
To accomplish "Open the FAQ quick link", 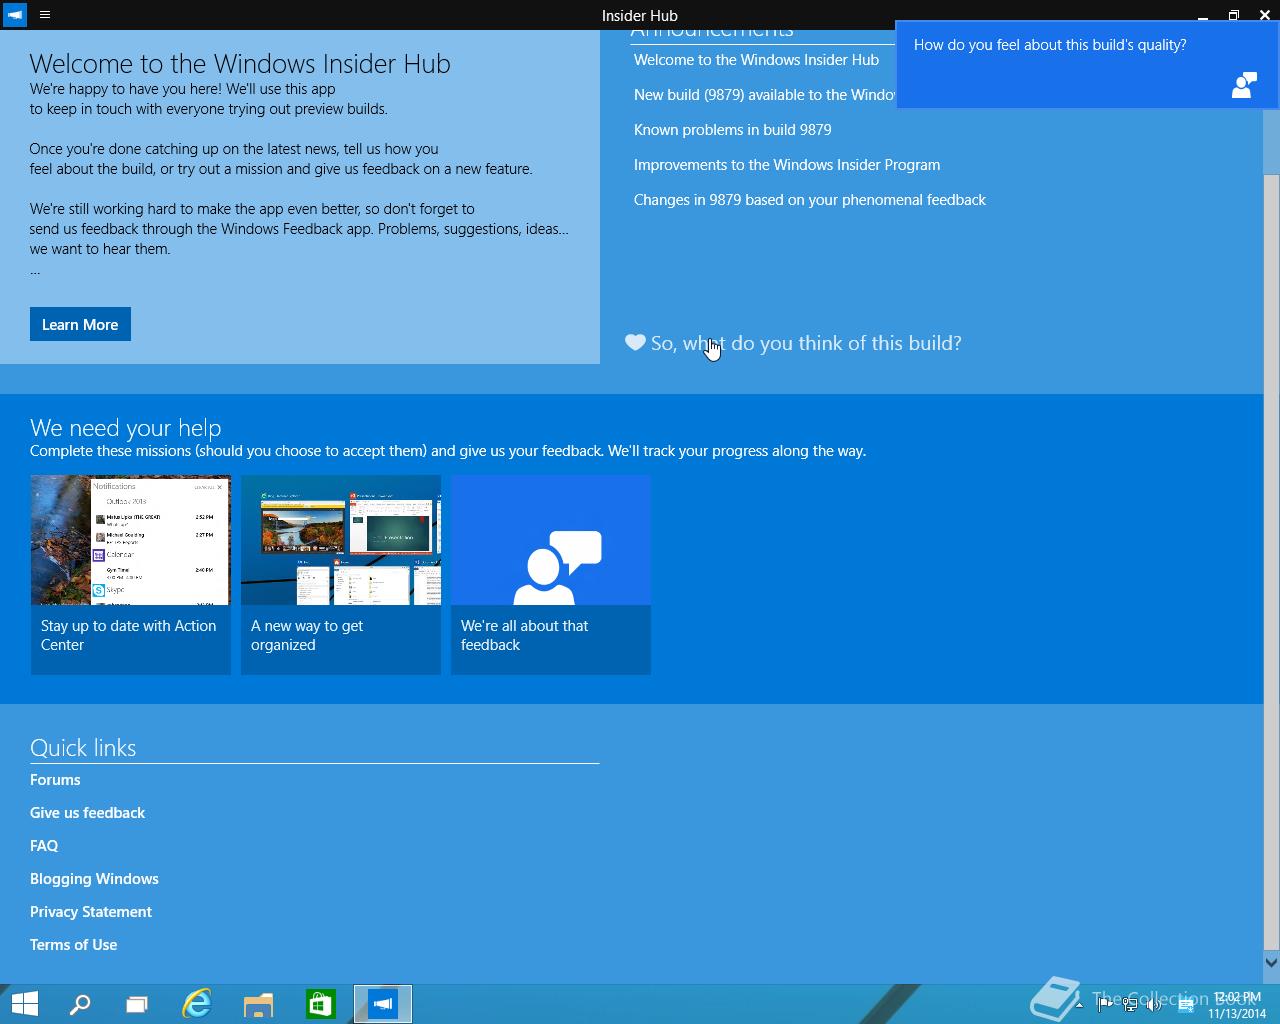I will tap(44, 846).
